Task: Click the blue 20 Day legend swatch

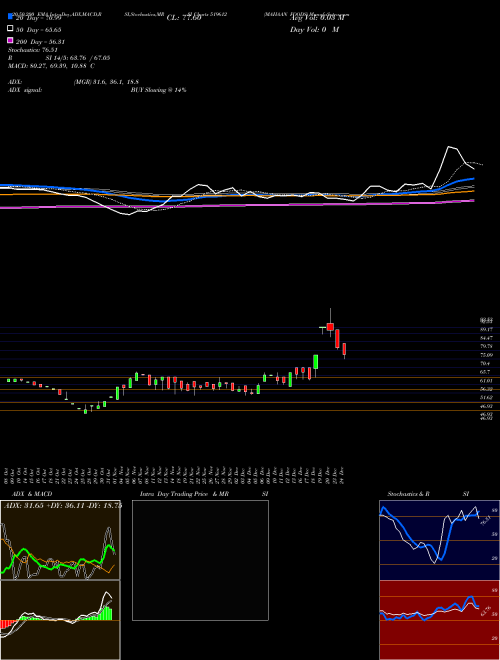Action: pos(11,16)
